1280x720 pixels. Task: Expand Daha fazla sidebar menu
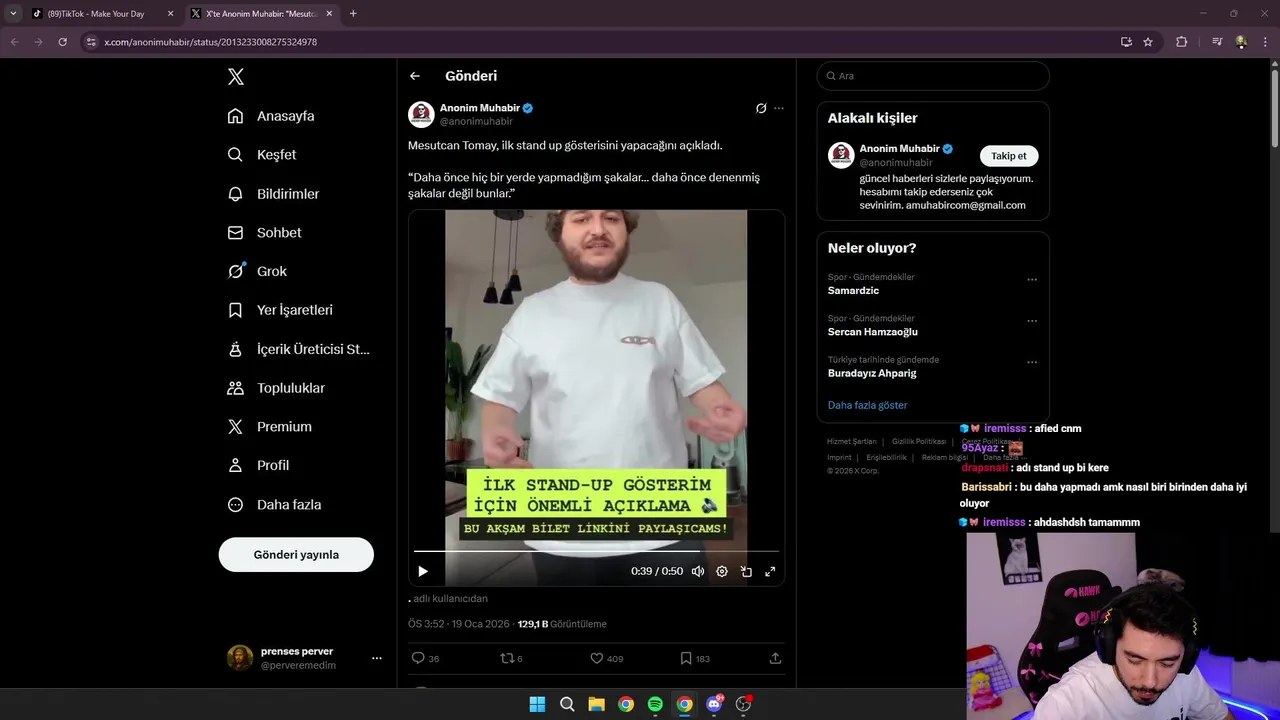(x=274, y=505)
